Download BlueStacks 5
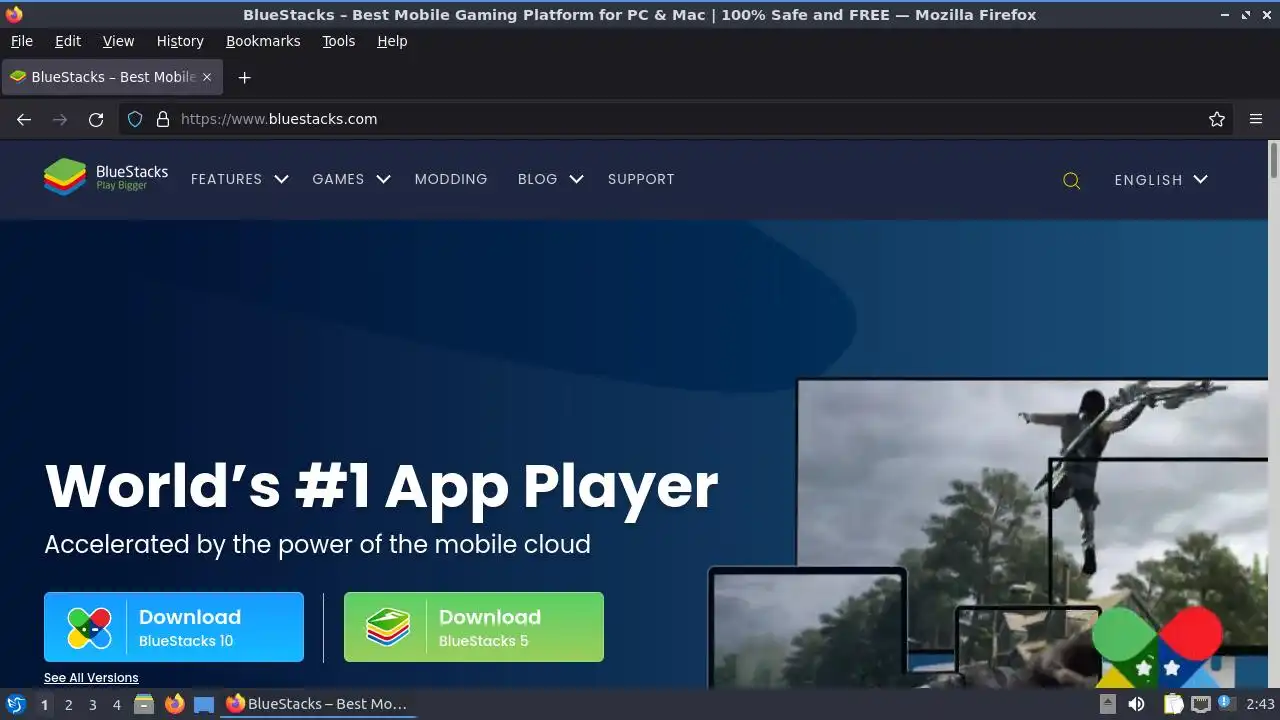The height and width of the screenshot is (720, 1280). click(474, 627)
